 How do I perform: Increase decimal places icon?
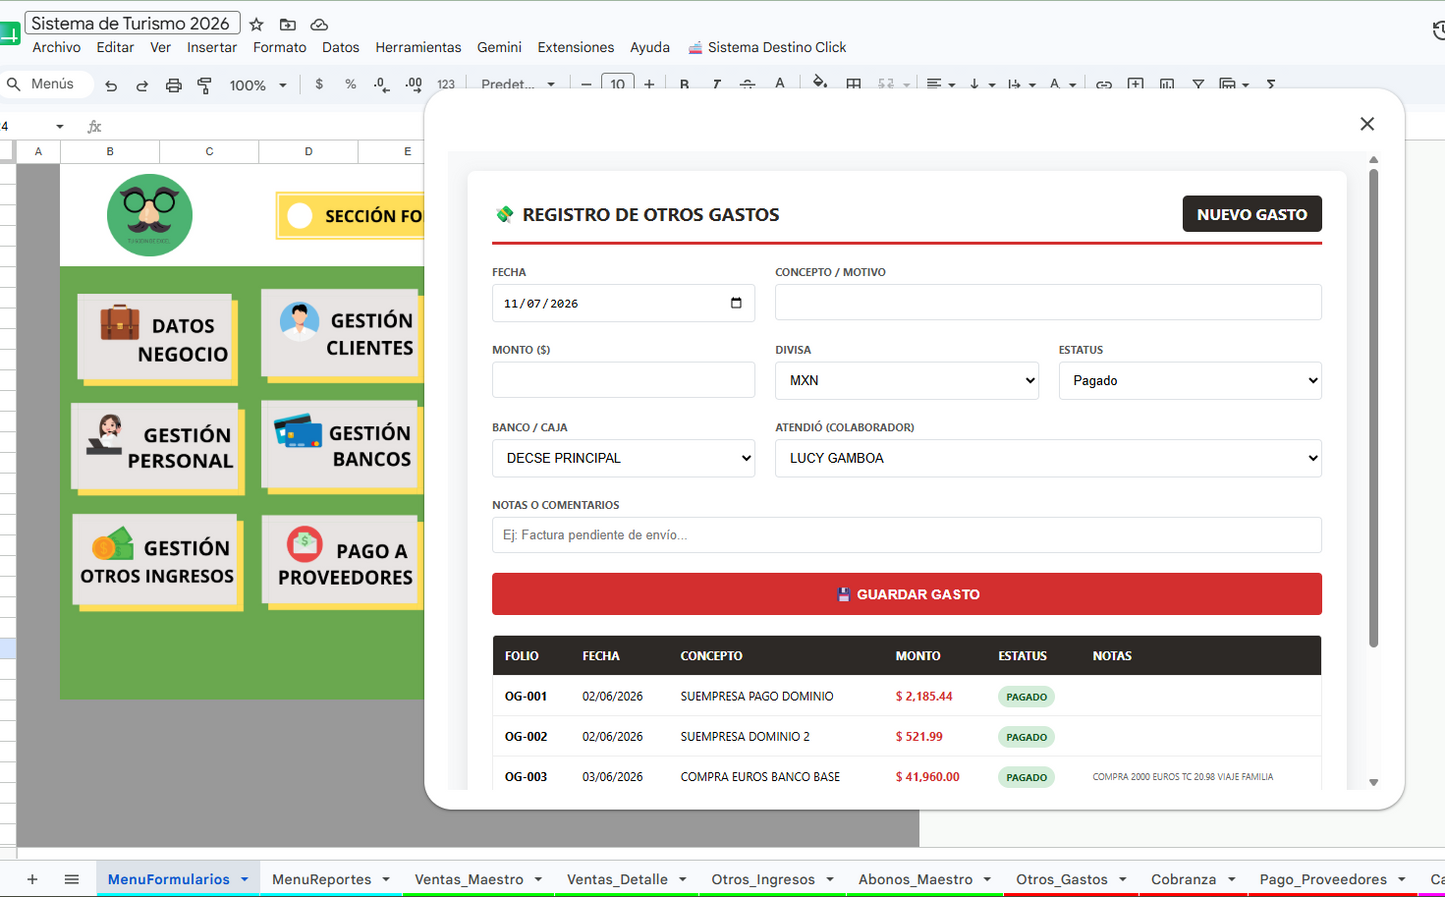click(414, 85)
